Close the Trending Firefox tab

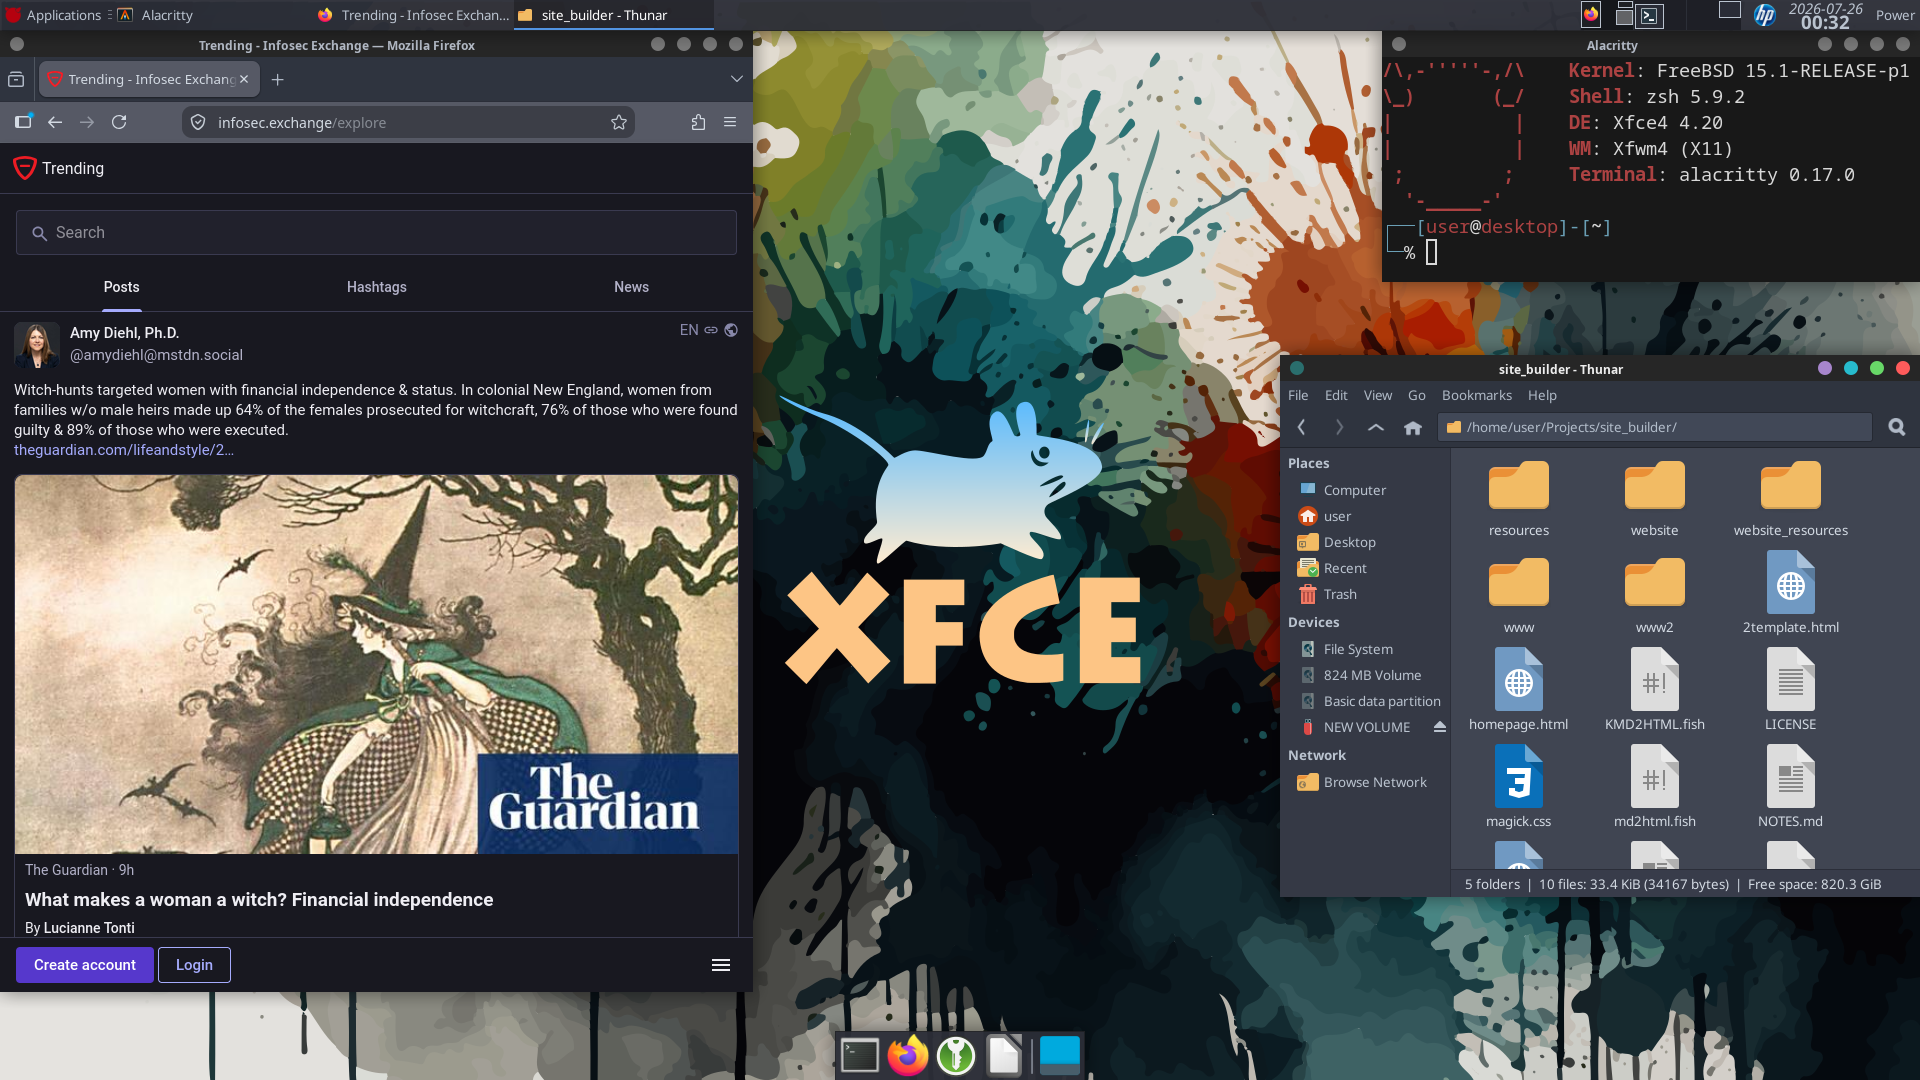click(244, 79)
